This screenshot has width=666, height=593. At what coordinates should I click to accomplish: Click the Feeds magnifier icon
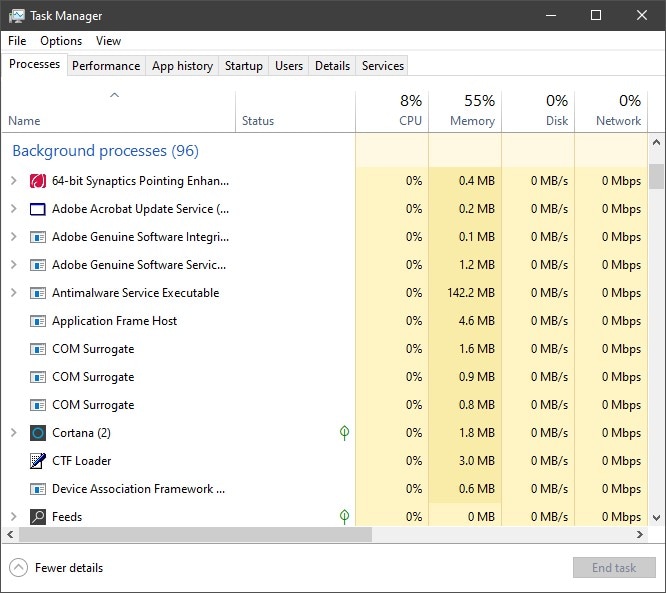pos(38,517)
